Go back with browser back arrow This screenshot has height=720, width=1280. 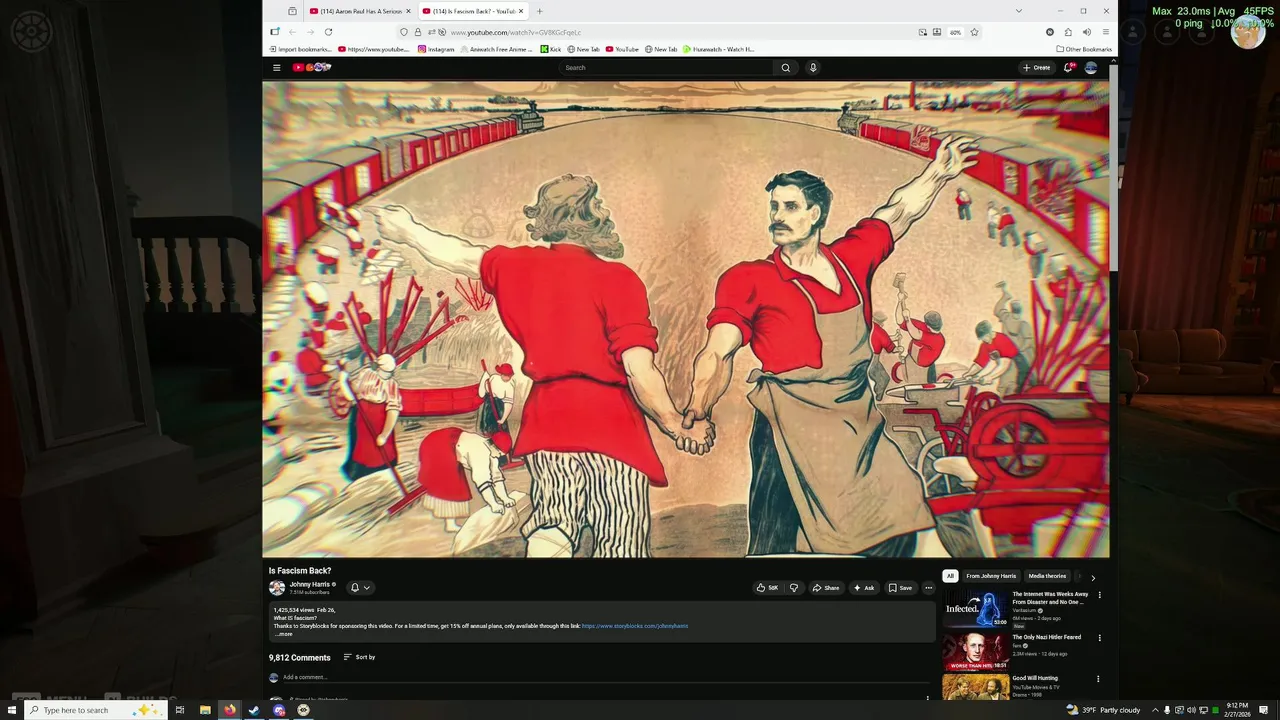[292, 32]
